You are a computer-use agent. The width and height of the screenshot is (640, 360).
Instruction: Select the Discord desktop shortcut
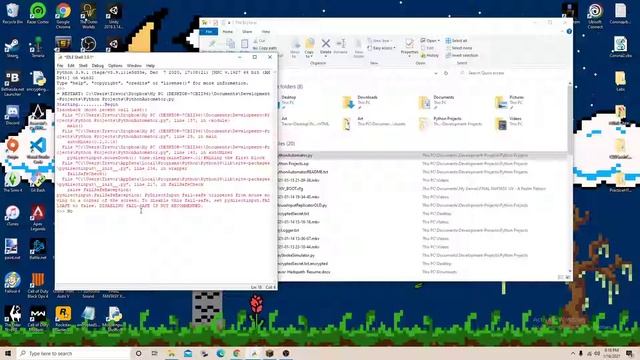tap(12, 115)
